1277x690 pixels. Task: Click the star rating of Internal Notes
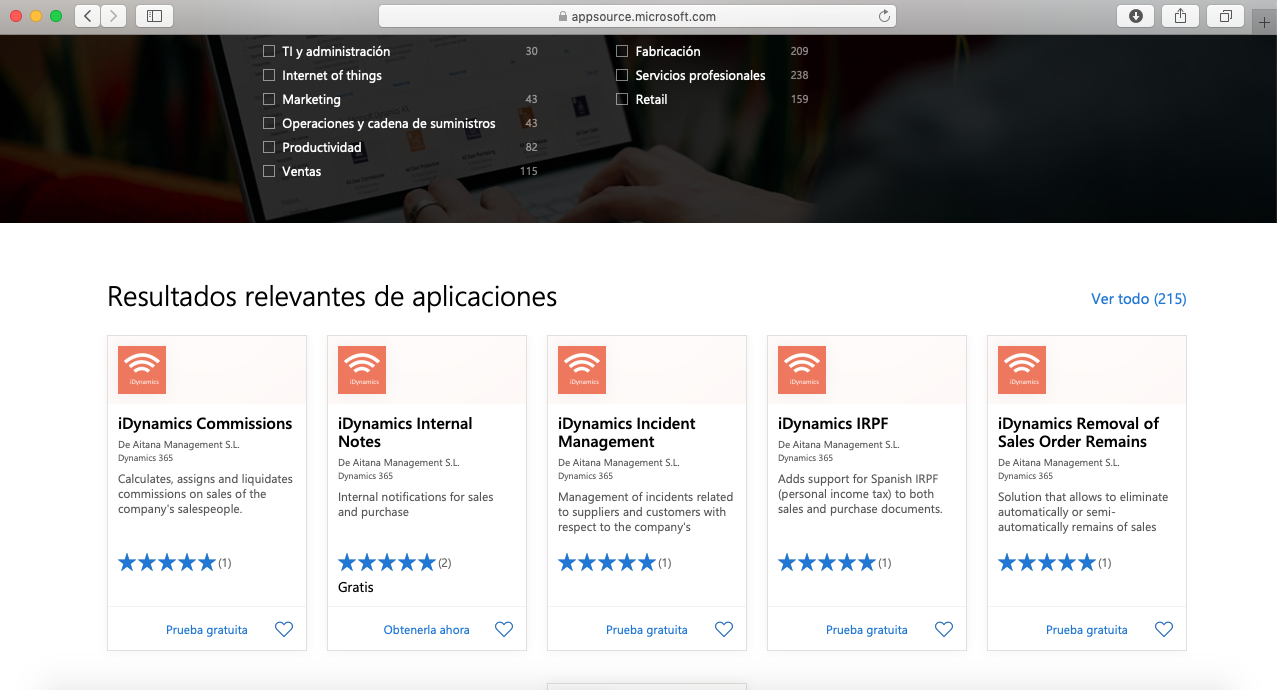coord(387,563)
